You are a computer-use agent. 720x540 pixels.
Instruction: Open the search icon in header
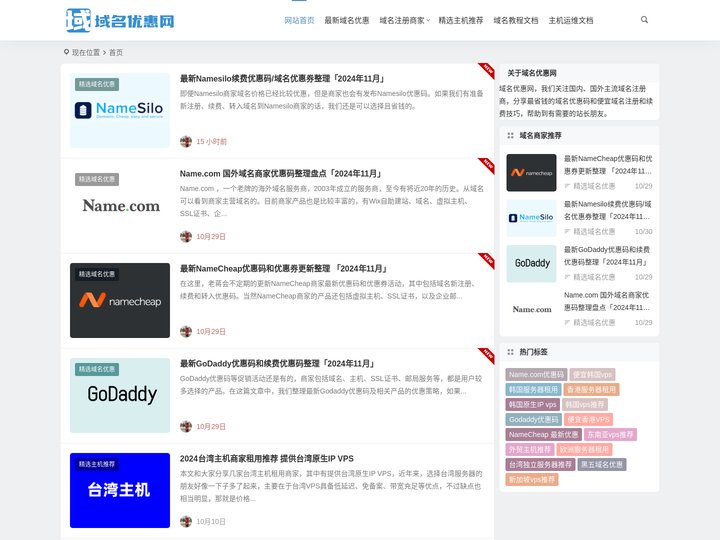pos(644,20)
